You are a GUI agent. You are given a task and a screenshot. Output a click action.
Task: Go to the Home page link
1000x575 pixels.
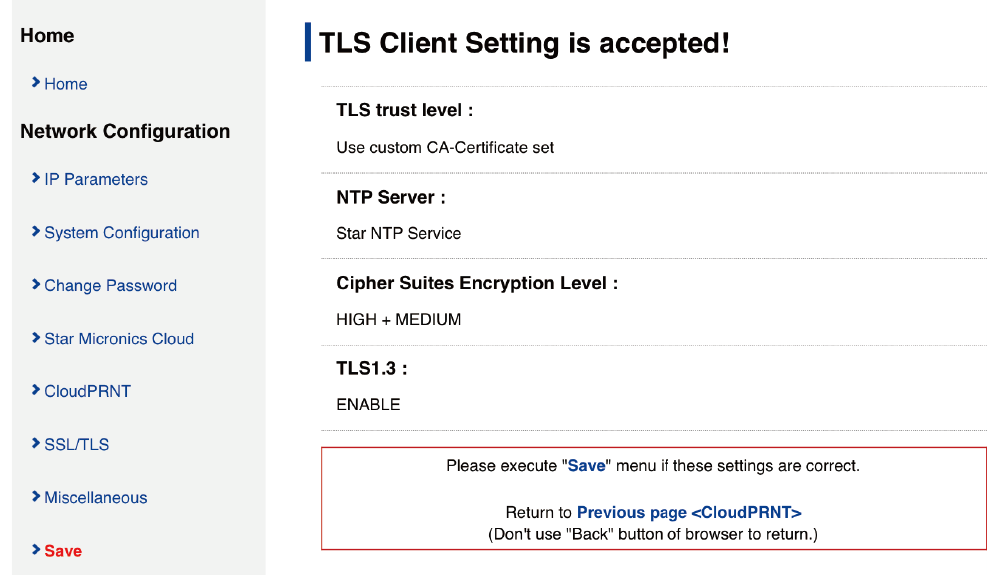pyautogui.click(x=66, y=84)
